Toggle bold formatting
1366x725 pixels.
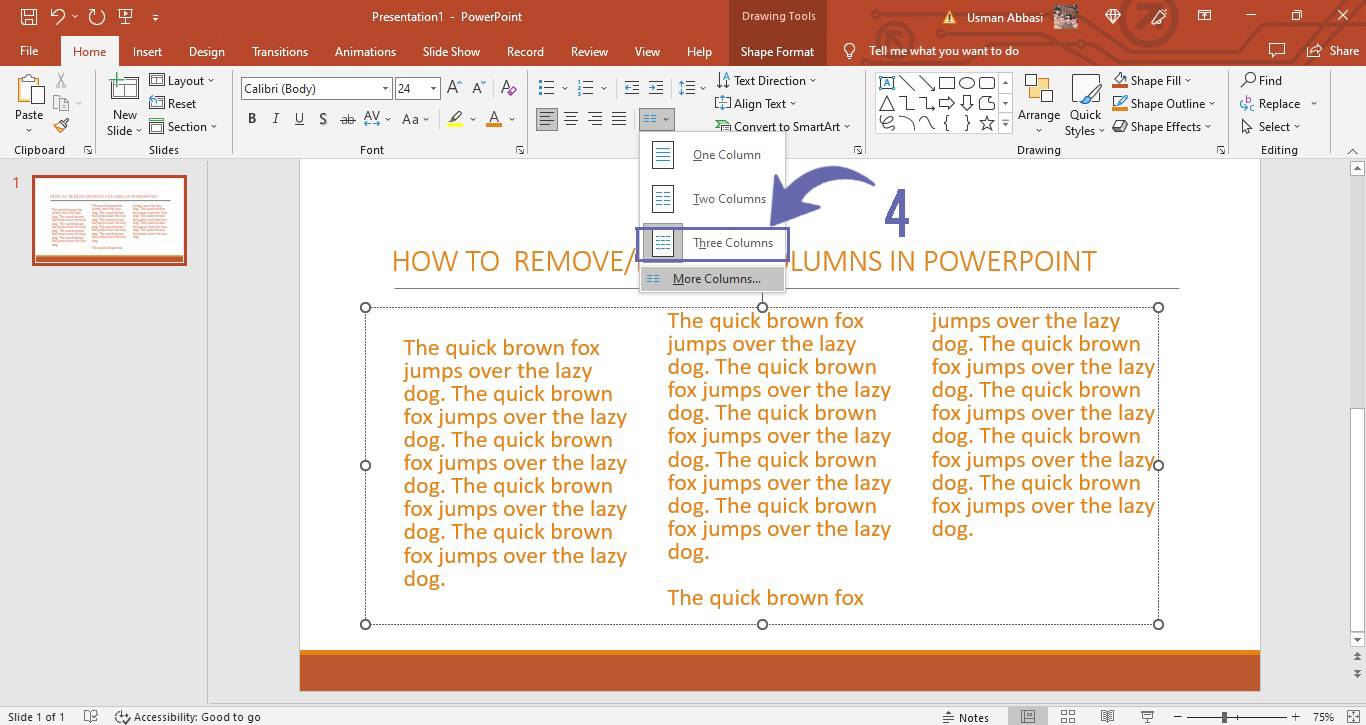pos(252,119)
